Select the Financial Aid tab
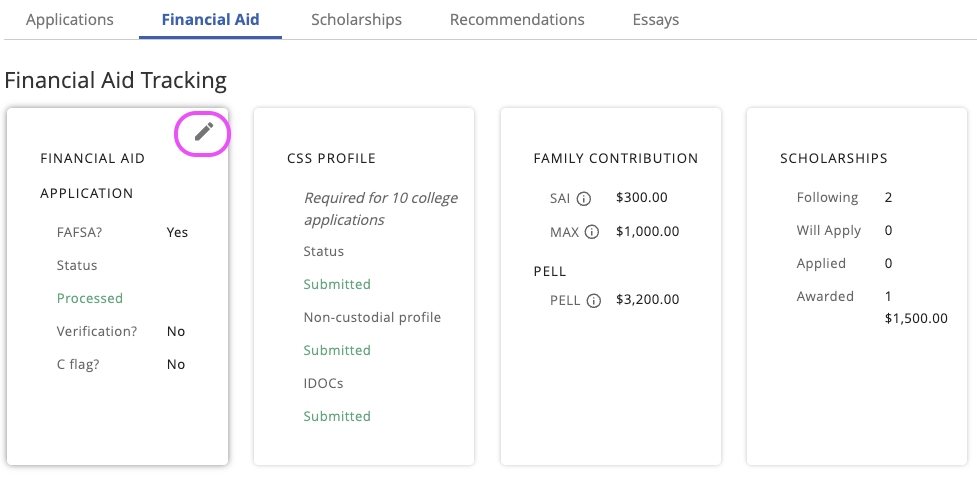 point(210,20)
